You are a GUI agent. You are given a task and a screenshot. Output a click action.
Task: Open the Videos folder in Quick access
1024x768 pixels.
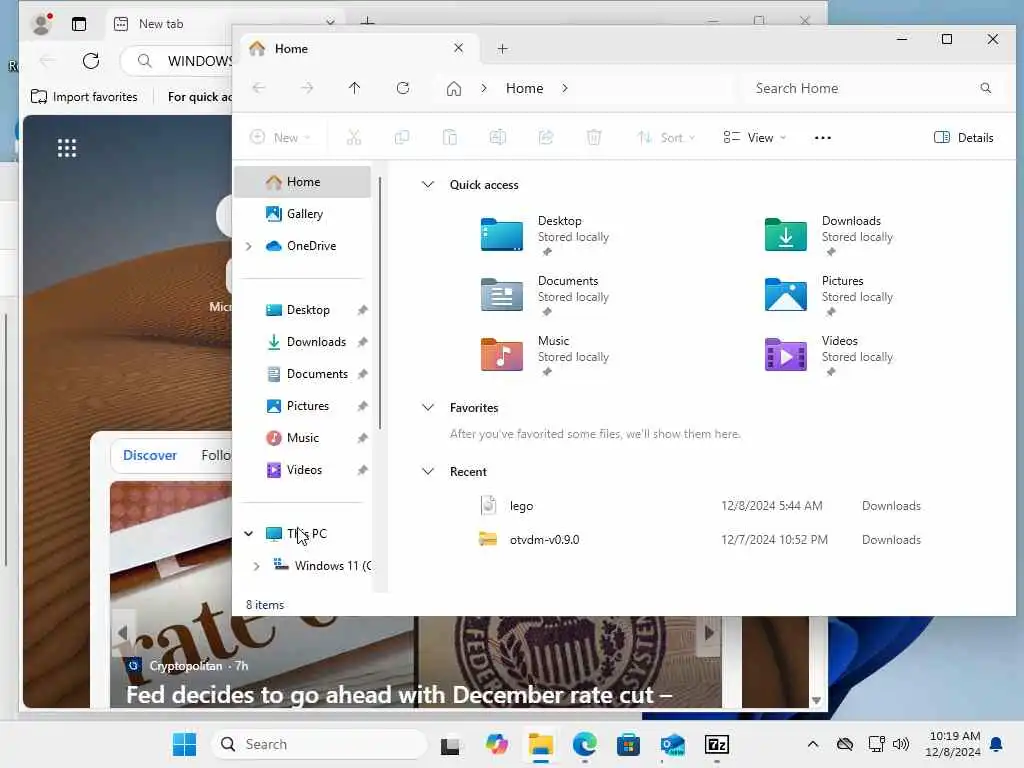click(829, 355)
